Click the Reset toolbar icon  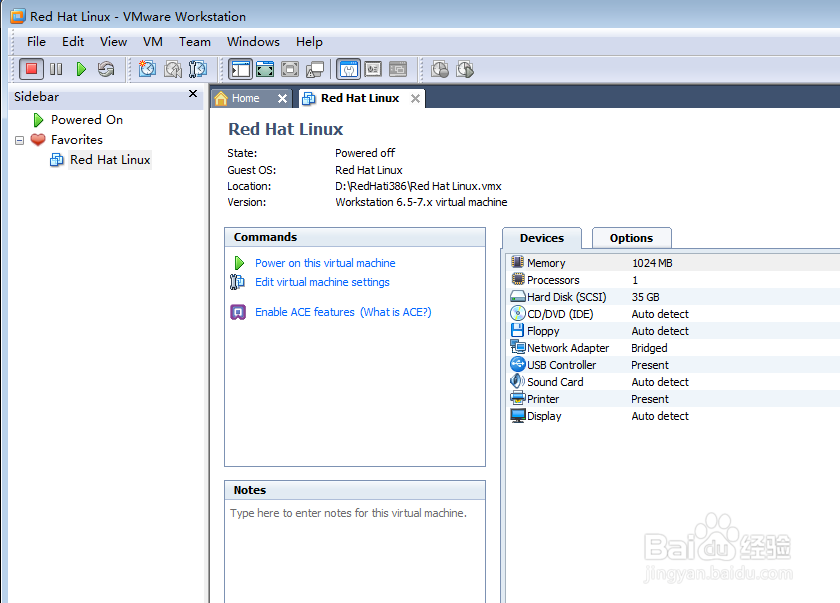click(x=106, y=69)
